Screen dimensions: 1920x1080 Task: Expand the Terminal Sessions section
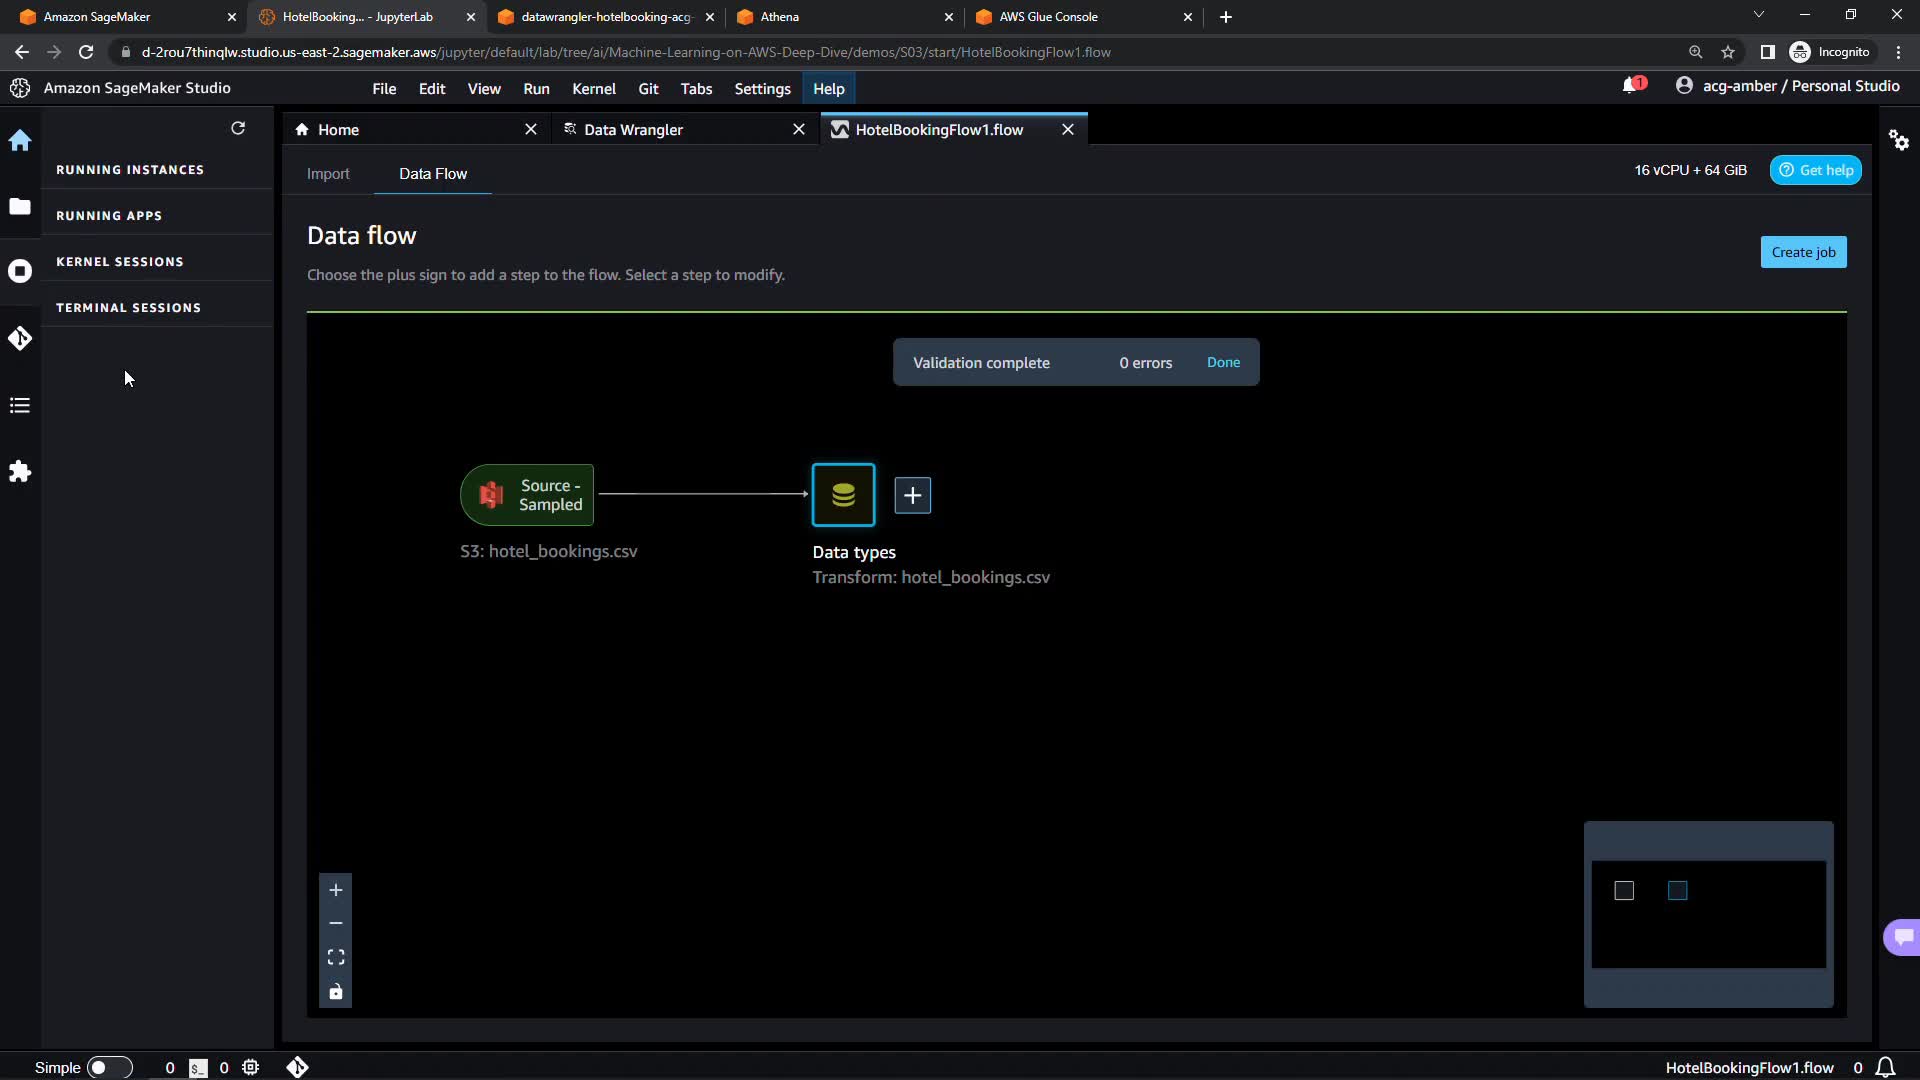(x=128, y=308)
